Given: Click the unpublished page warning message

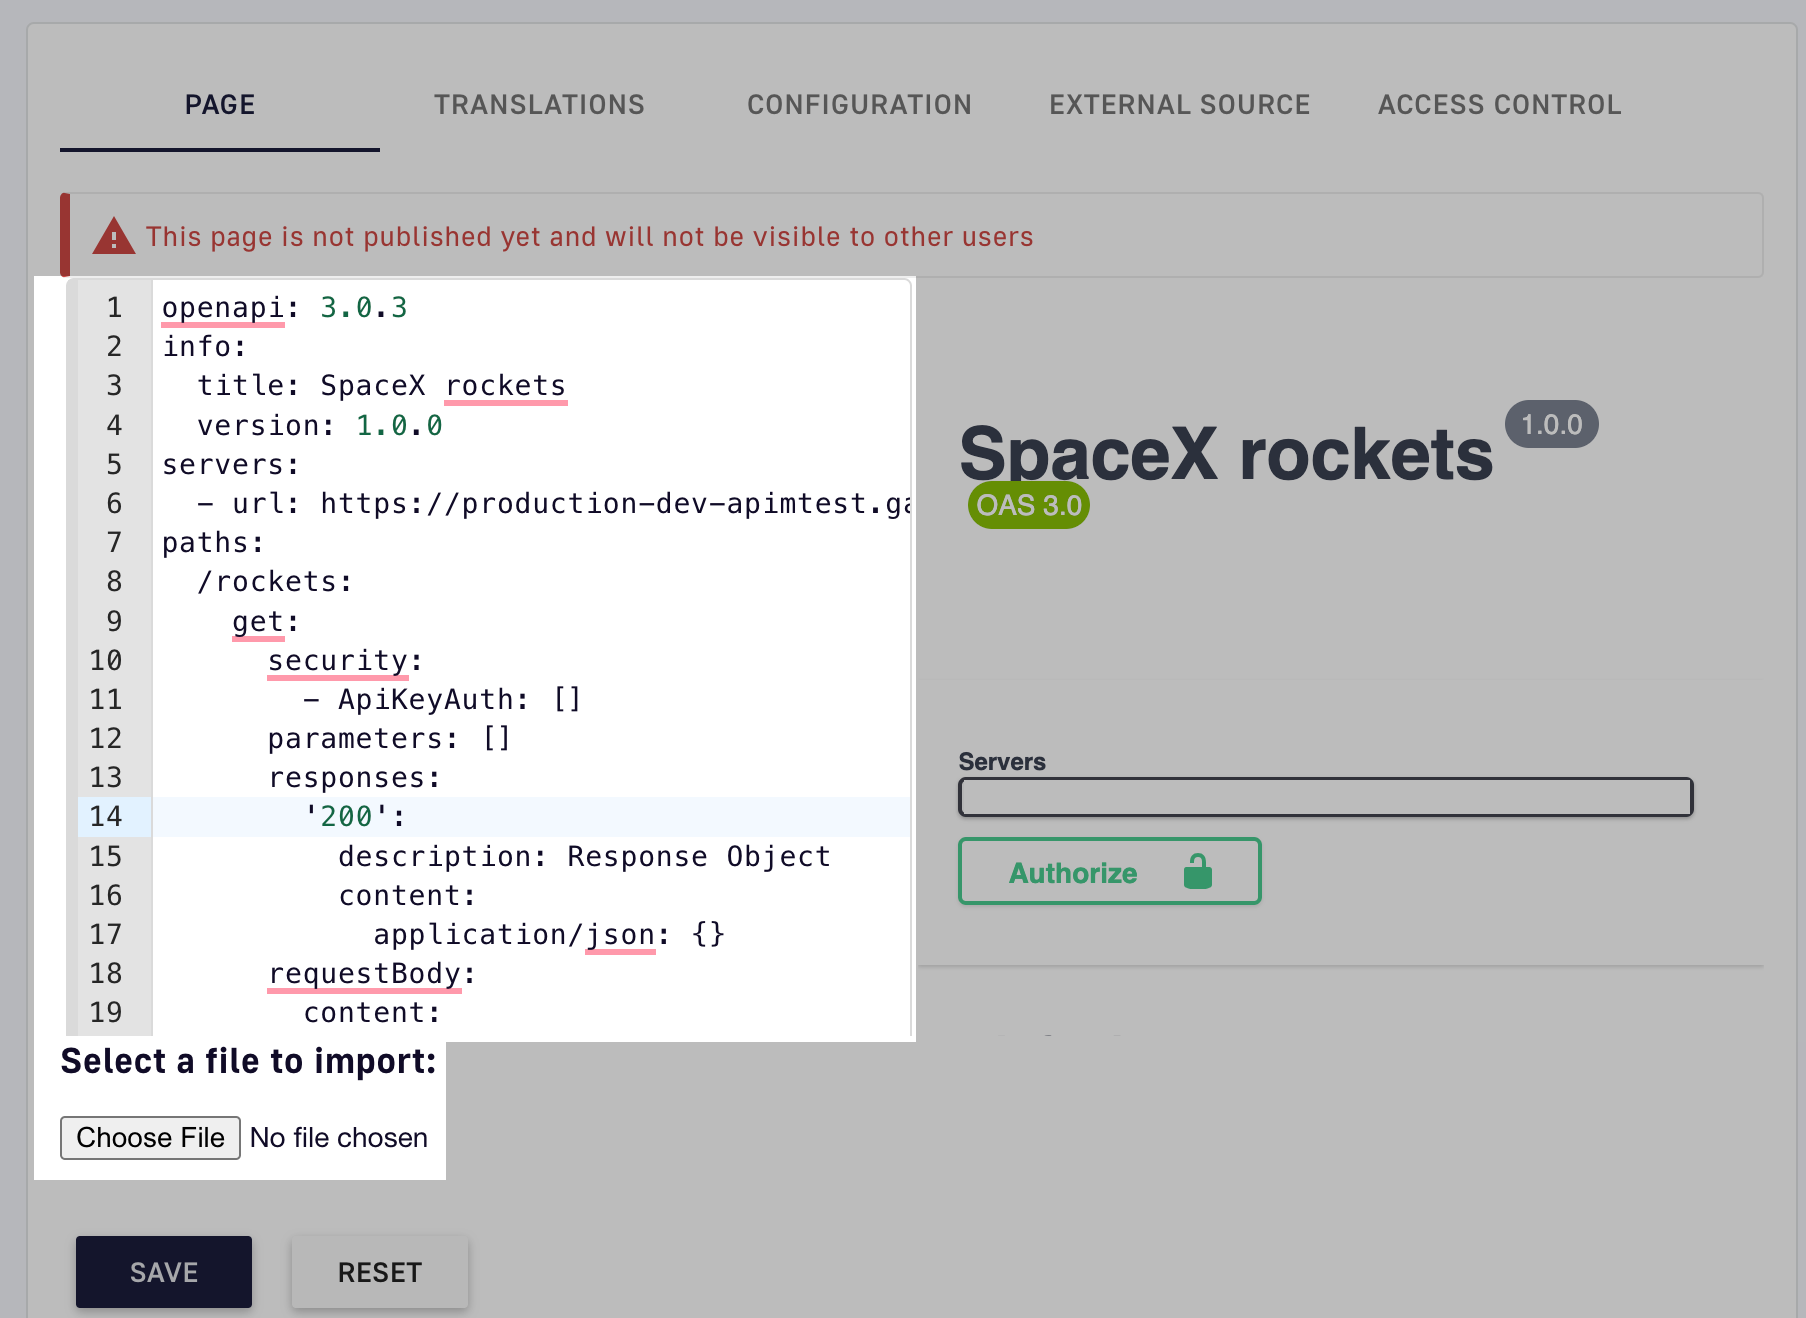Looking at the screenshot, I should pyautogui.click(x=590, y=237).
